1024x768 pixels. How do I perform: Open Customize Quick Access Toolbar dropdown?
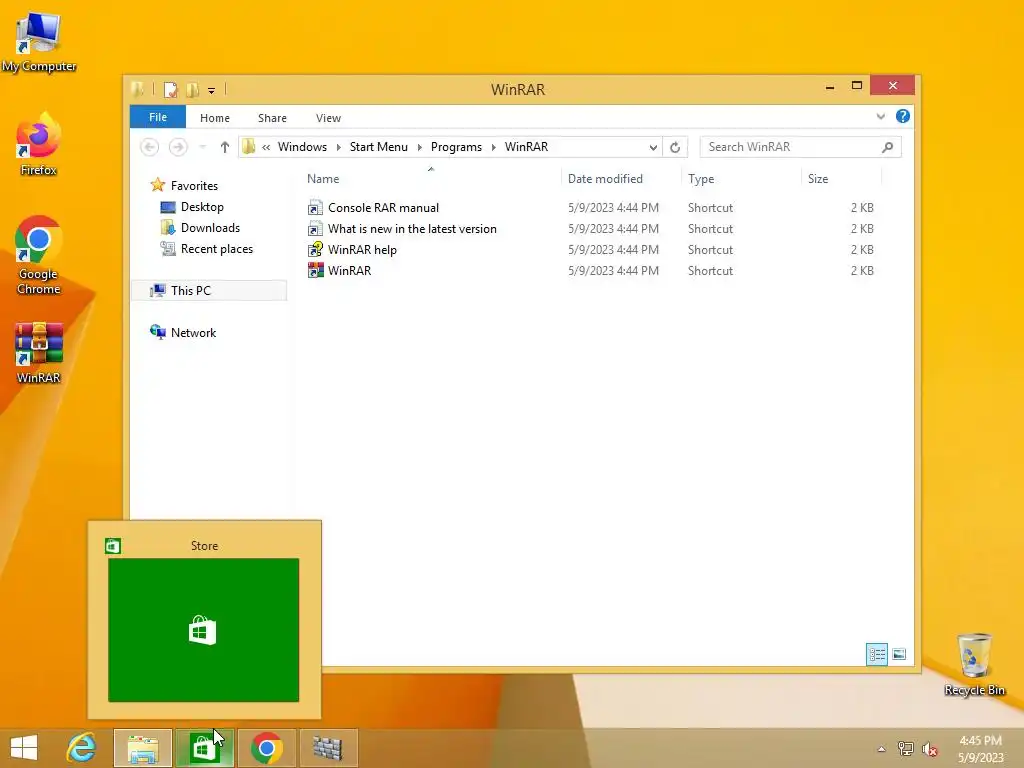[x=212, y=90]
